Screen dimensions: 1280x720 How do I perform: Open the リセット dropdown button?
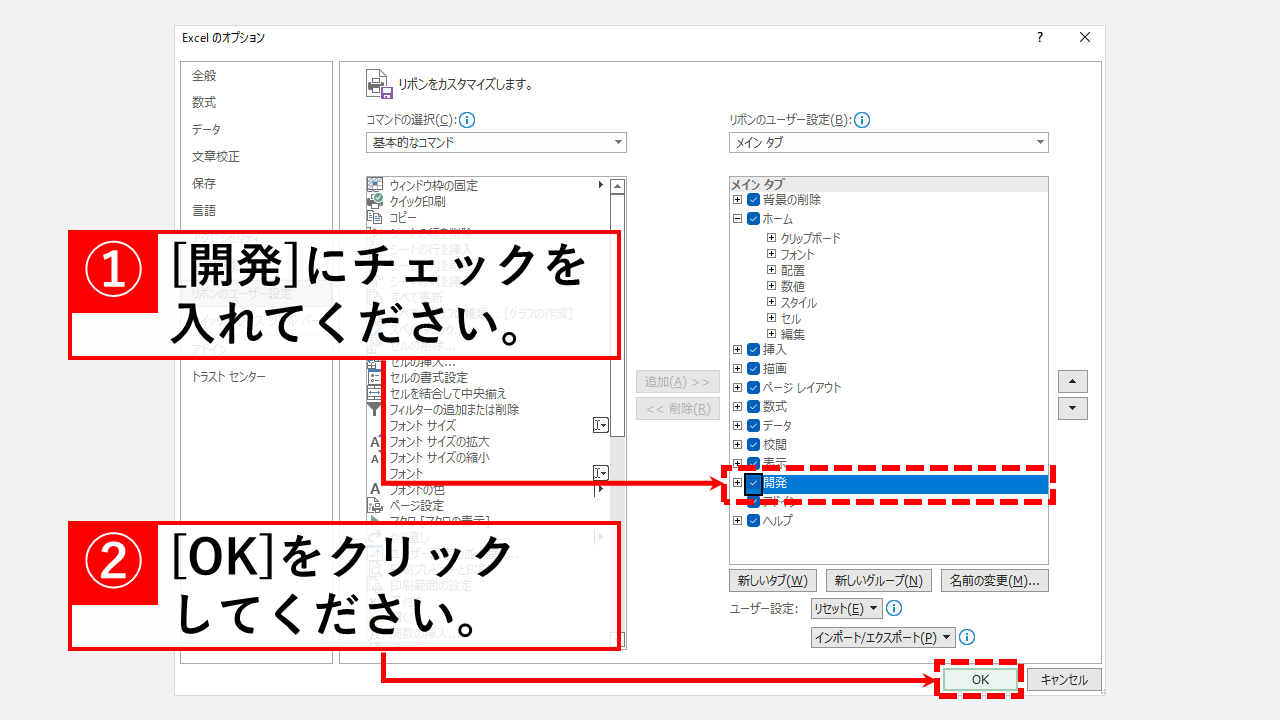[x=847, y=608]
